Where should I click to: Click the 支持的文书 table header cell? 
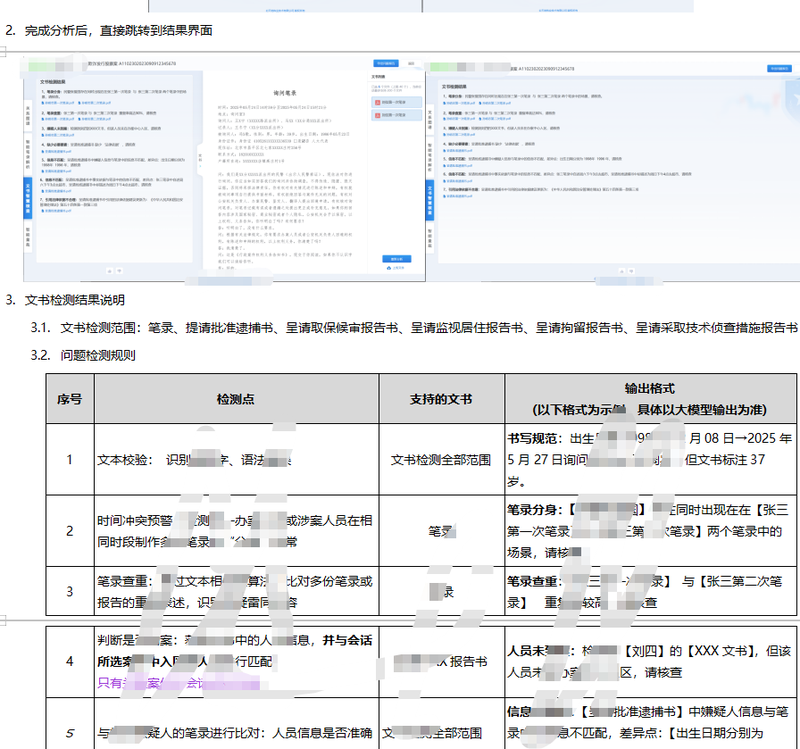click(x=441, y=399)
